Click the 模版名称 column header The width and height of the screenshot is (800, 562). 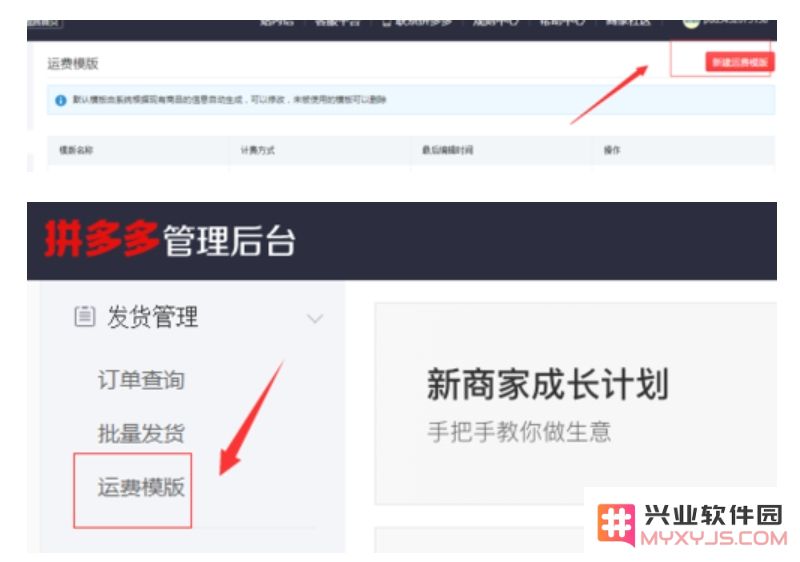pos(76,150)
